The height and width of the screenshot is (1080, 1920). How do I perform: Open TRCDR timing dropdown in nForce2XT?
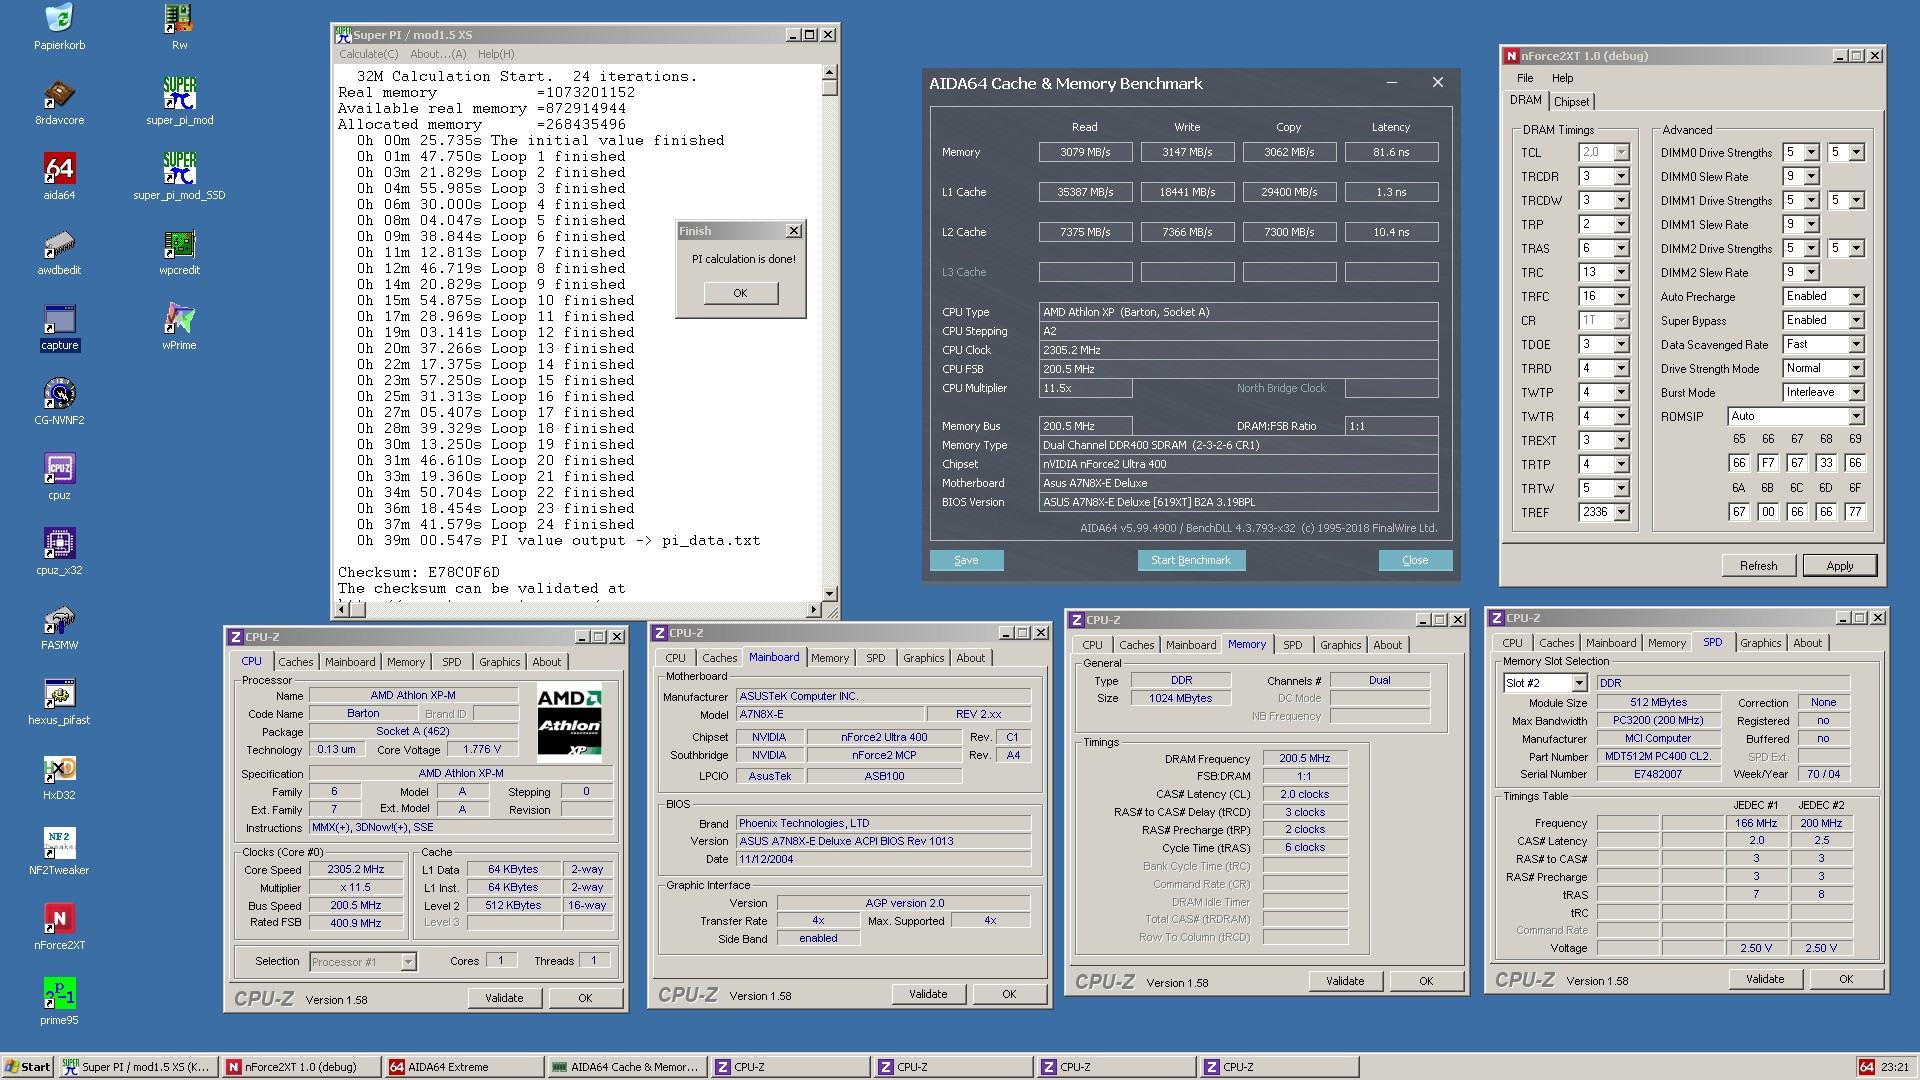1621,177
